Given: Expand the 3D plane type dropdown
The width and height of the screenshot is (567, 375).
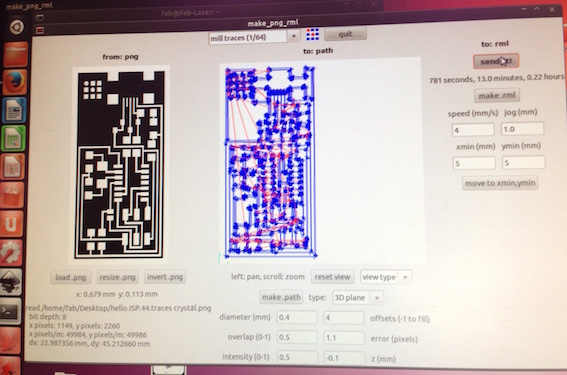Looking at the screenshot, I should click(x=377, y=298).
